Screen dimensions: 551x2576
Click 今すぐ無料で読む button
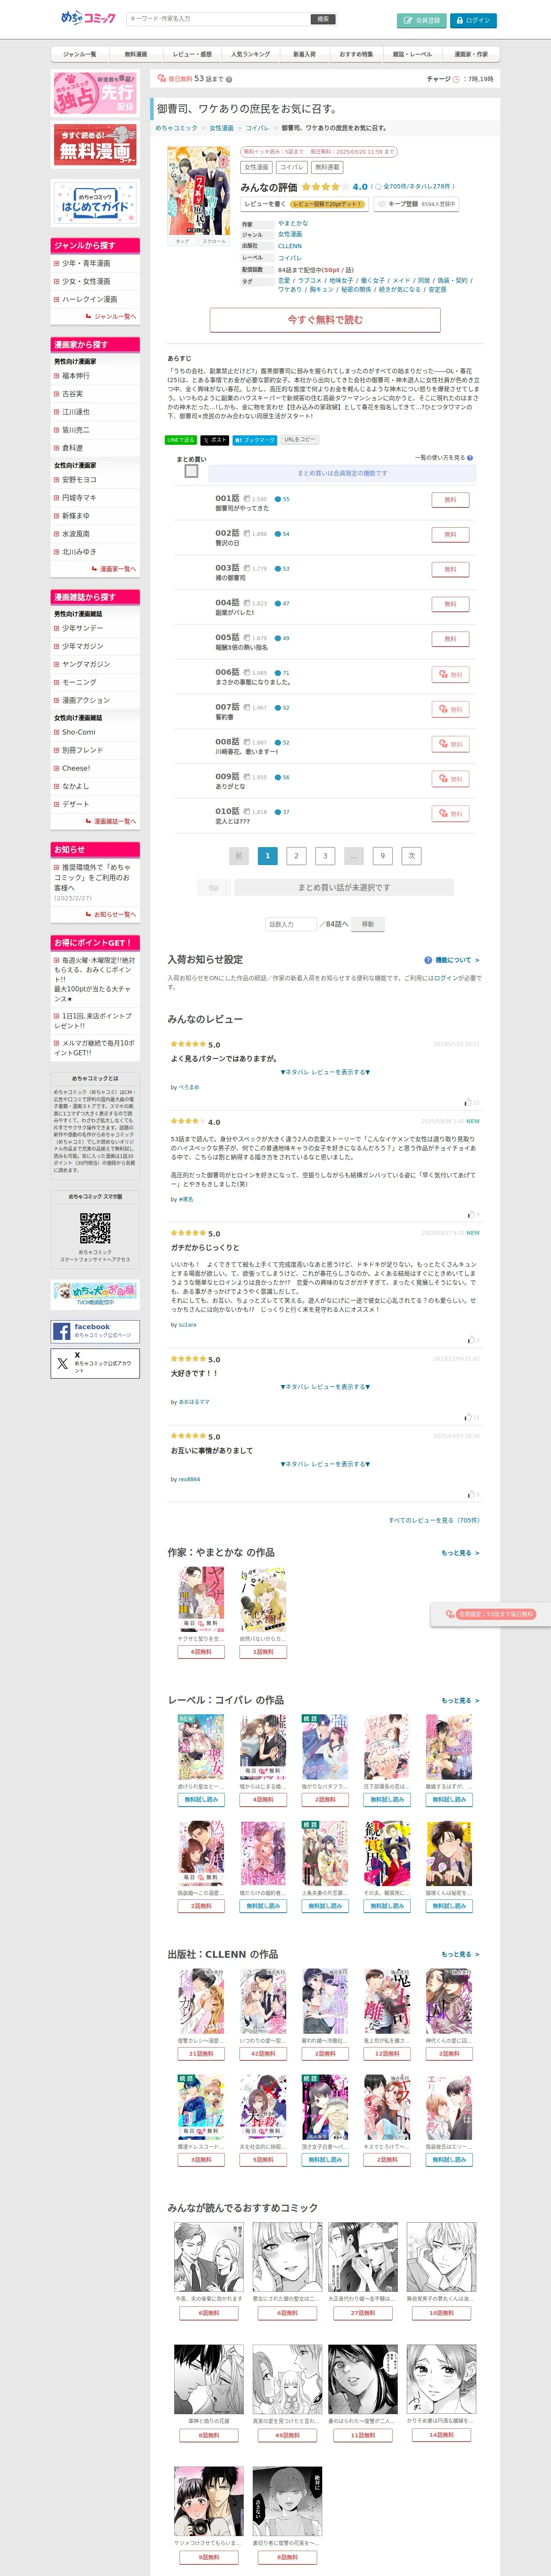[325, 320]
